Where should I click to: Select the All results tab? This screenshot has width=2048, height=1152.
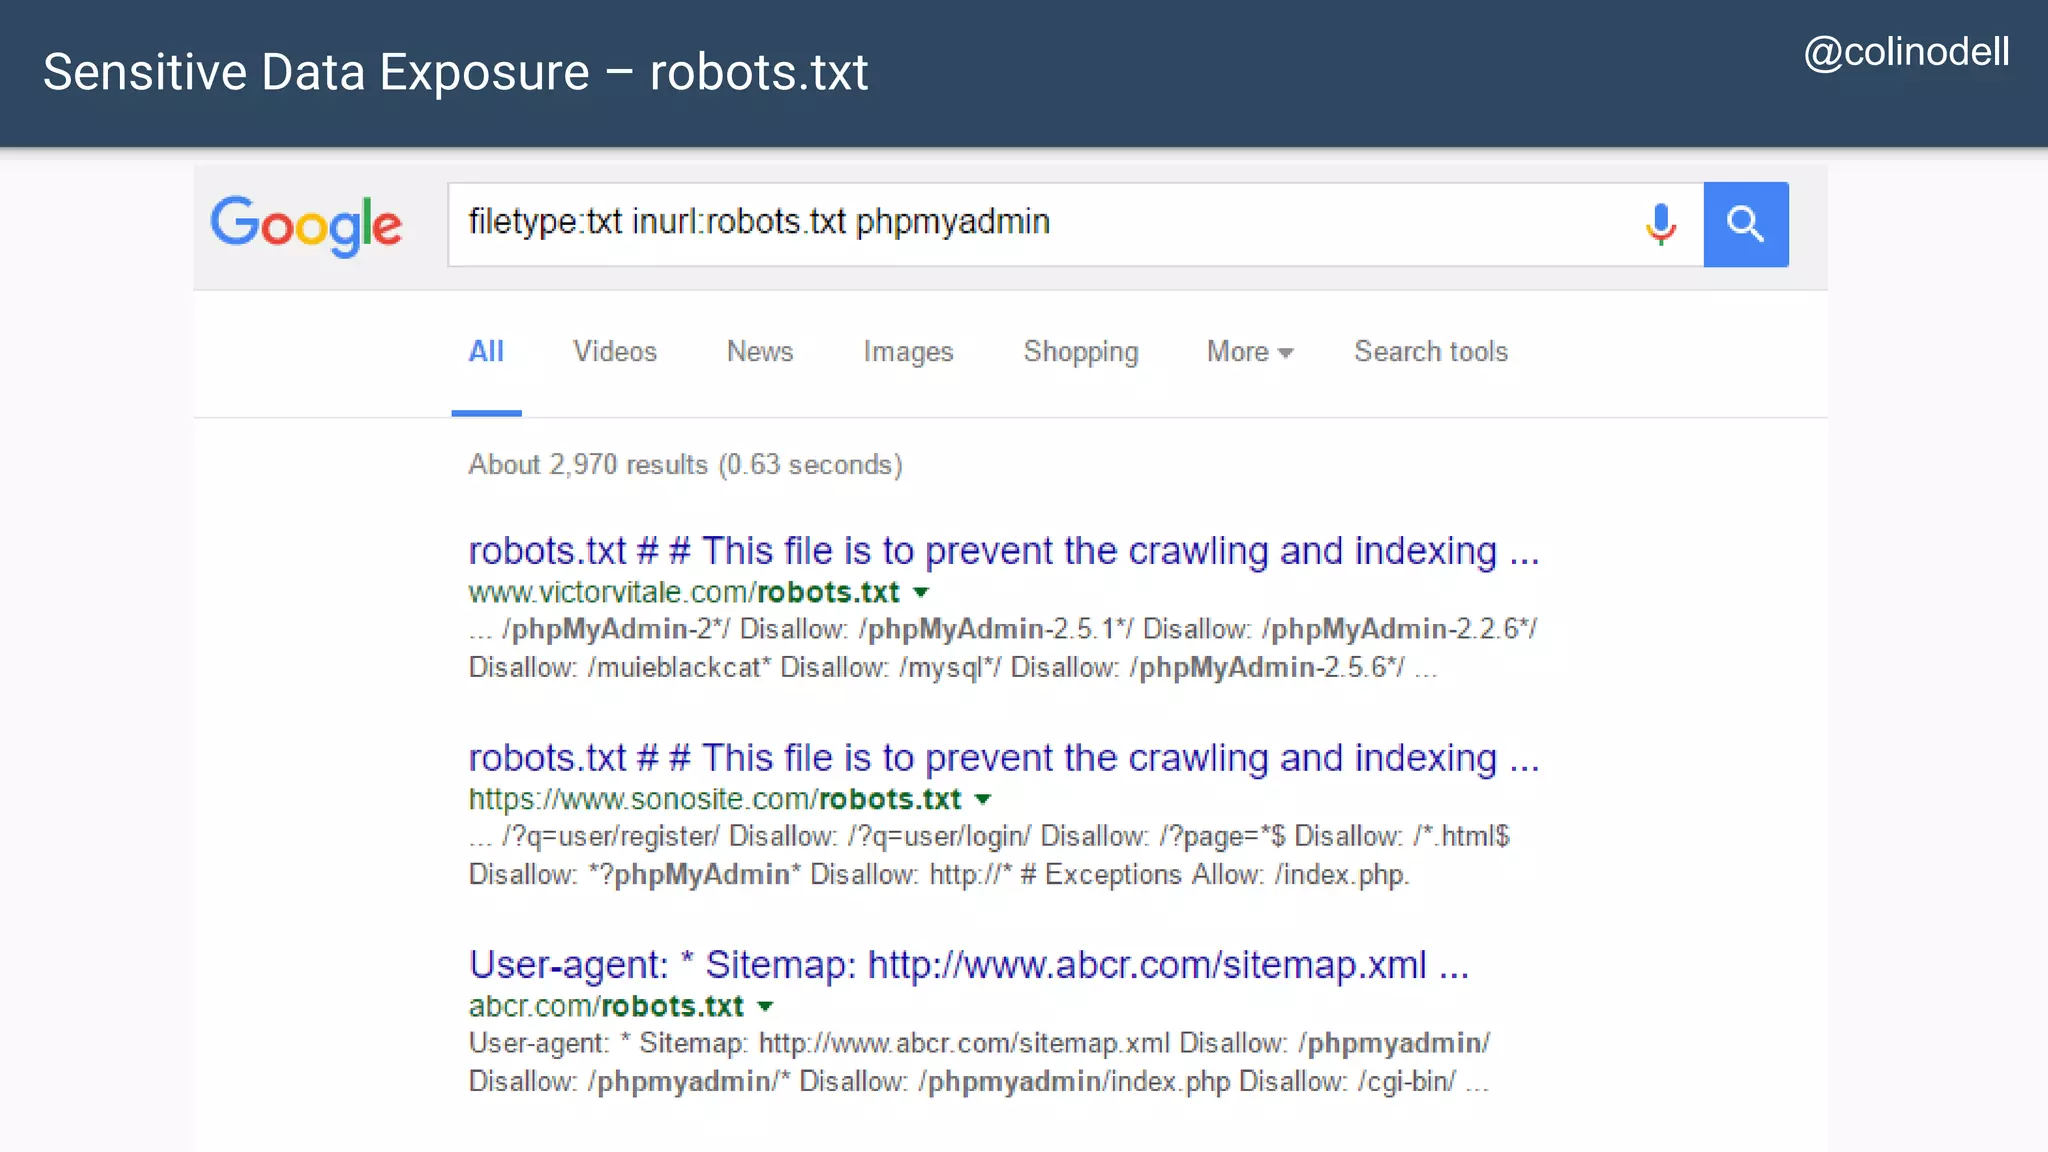[486, 352]
